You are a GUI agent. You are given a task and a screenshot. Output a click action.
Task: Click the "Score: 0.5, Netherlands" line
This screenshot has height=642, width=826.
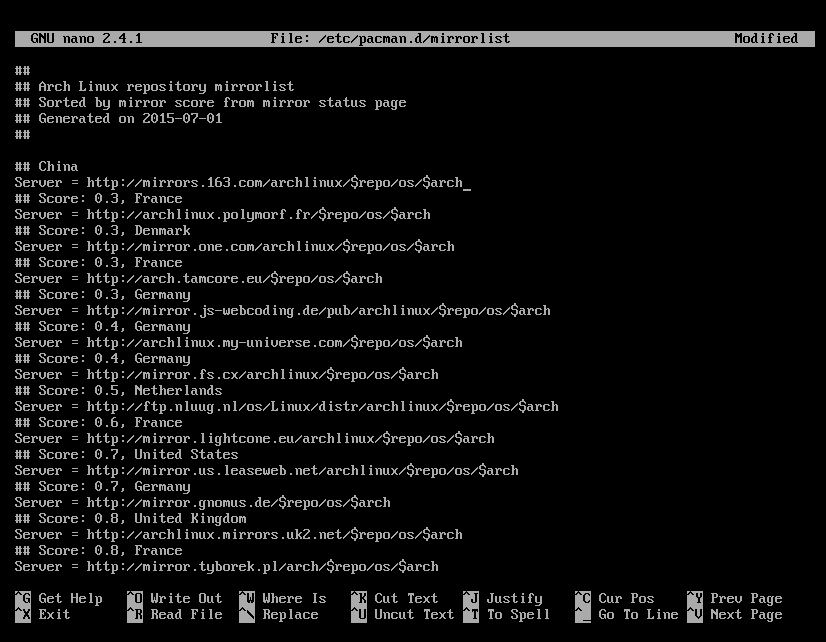pos(119,391)
